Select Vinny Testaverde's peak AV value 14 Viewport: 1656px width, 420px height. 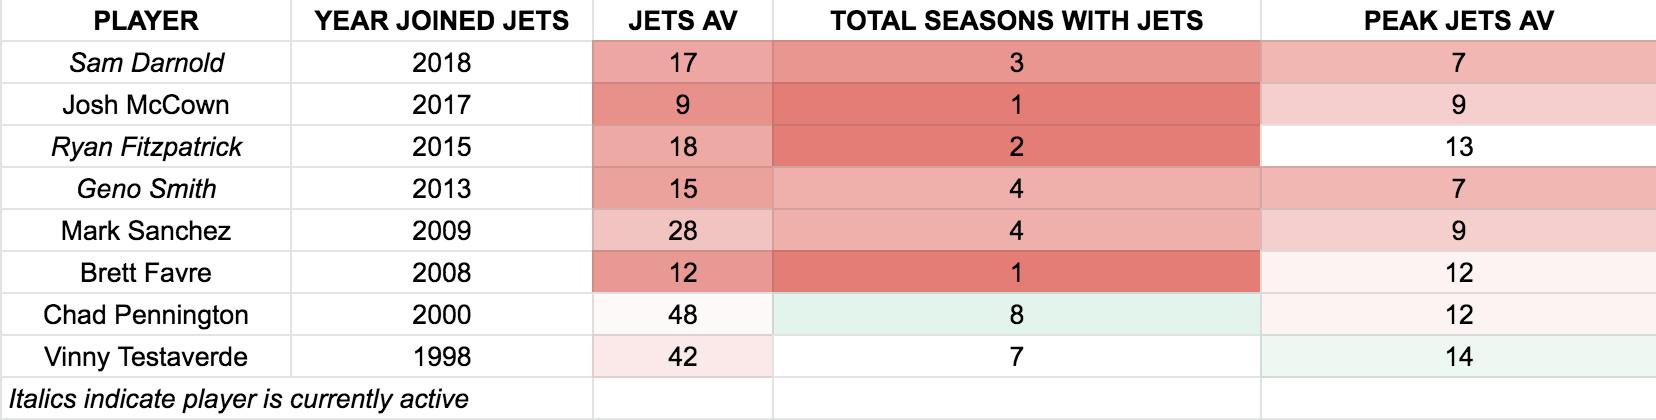1458,357
